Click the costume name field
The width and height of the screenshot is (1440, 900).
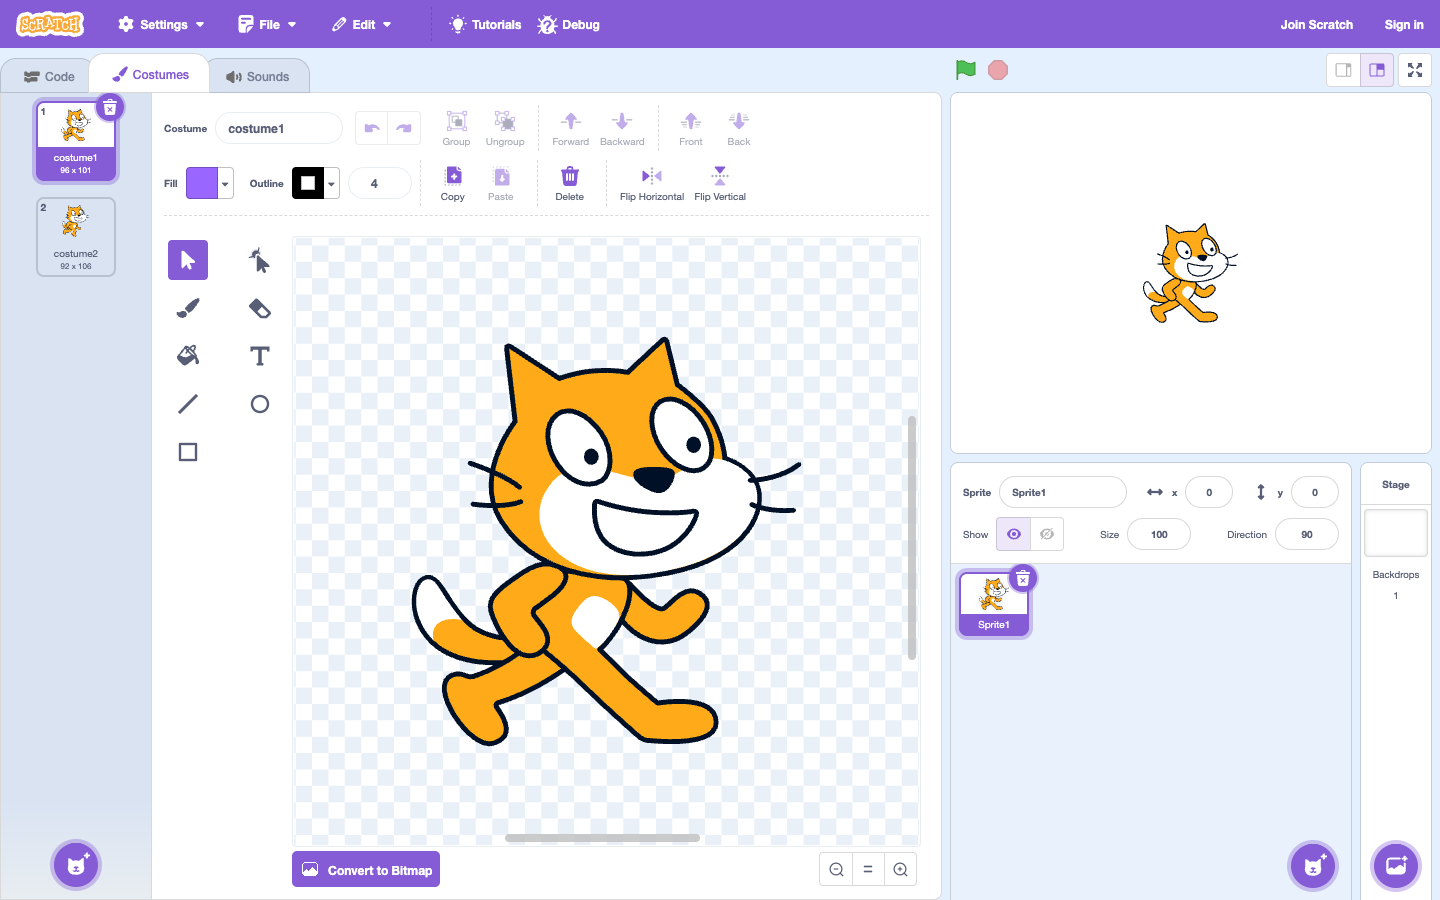(279, 128)
